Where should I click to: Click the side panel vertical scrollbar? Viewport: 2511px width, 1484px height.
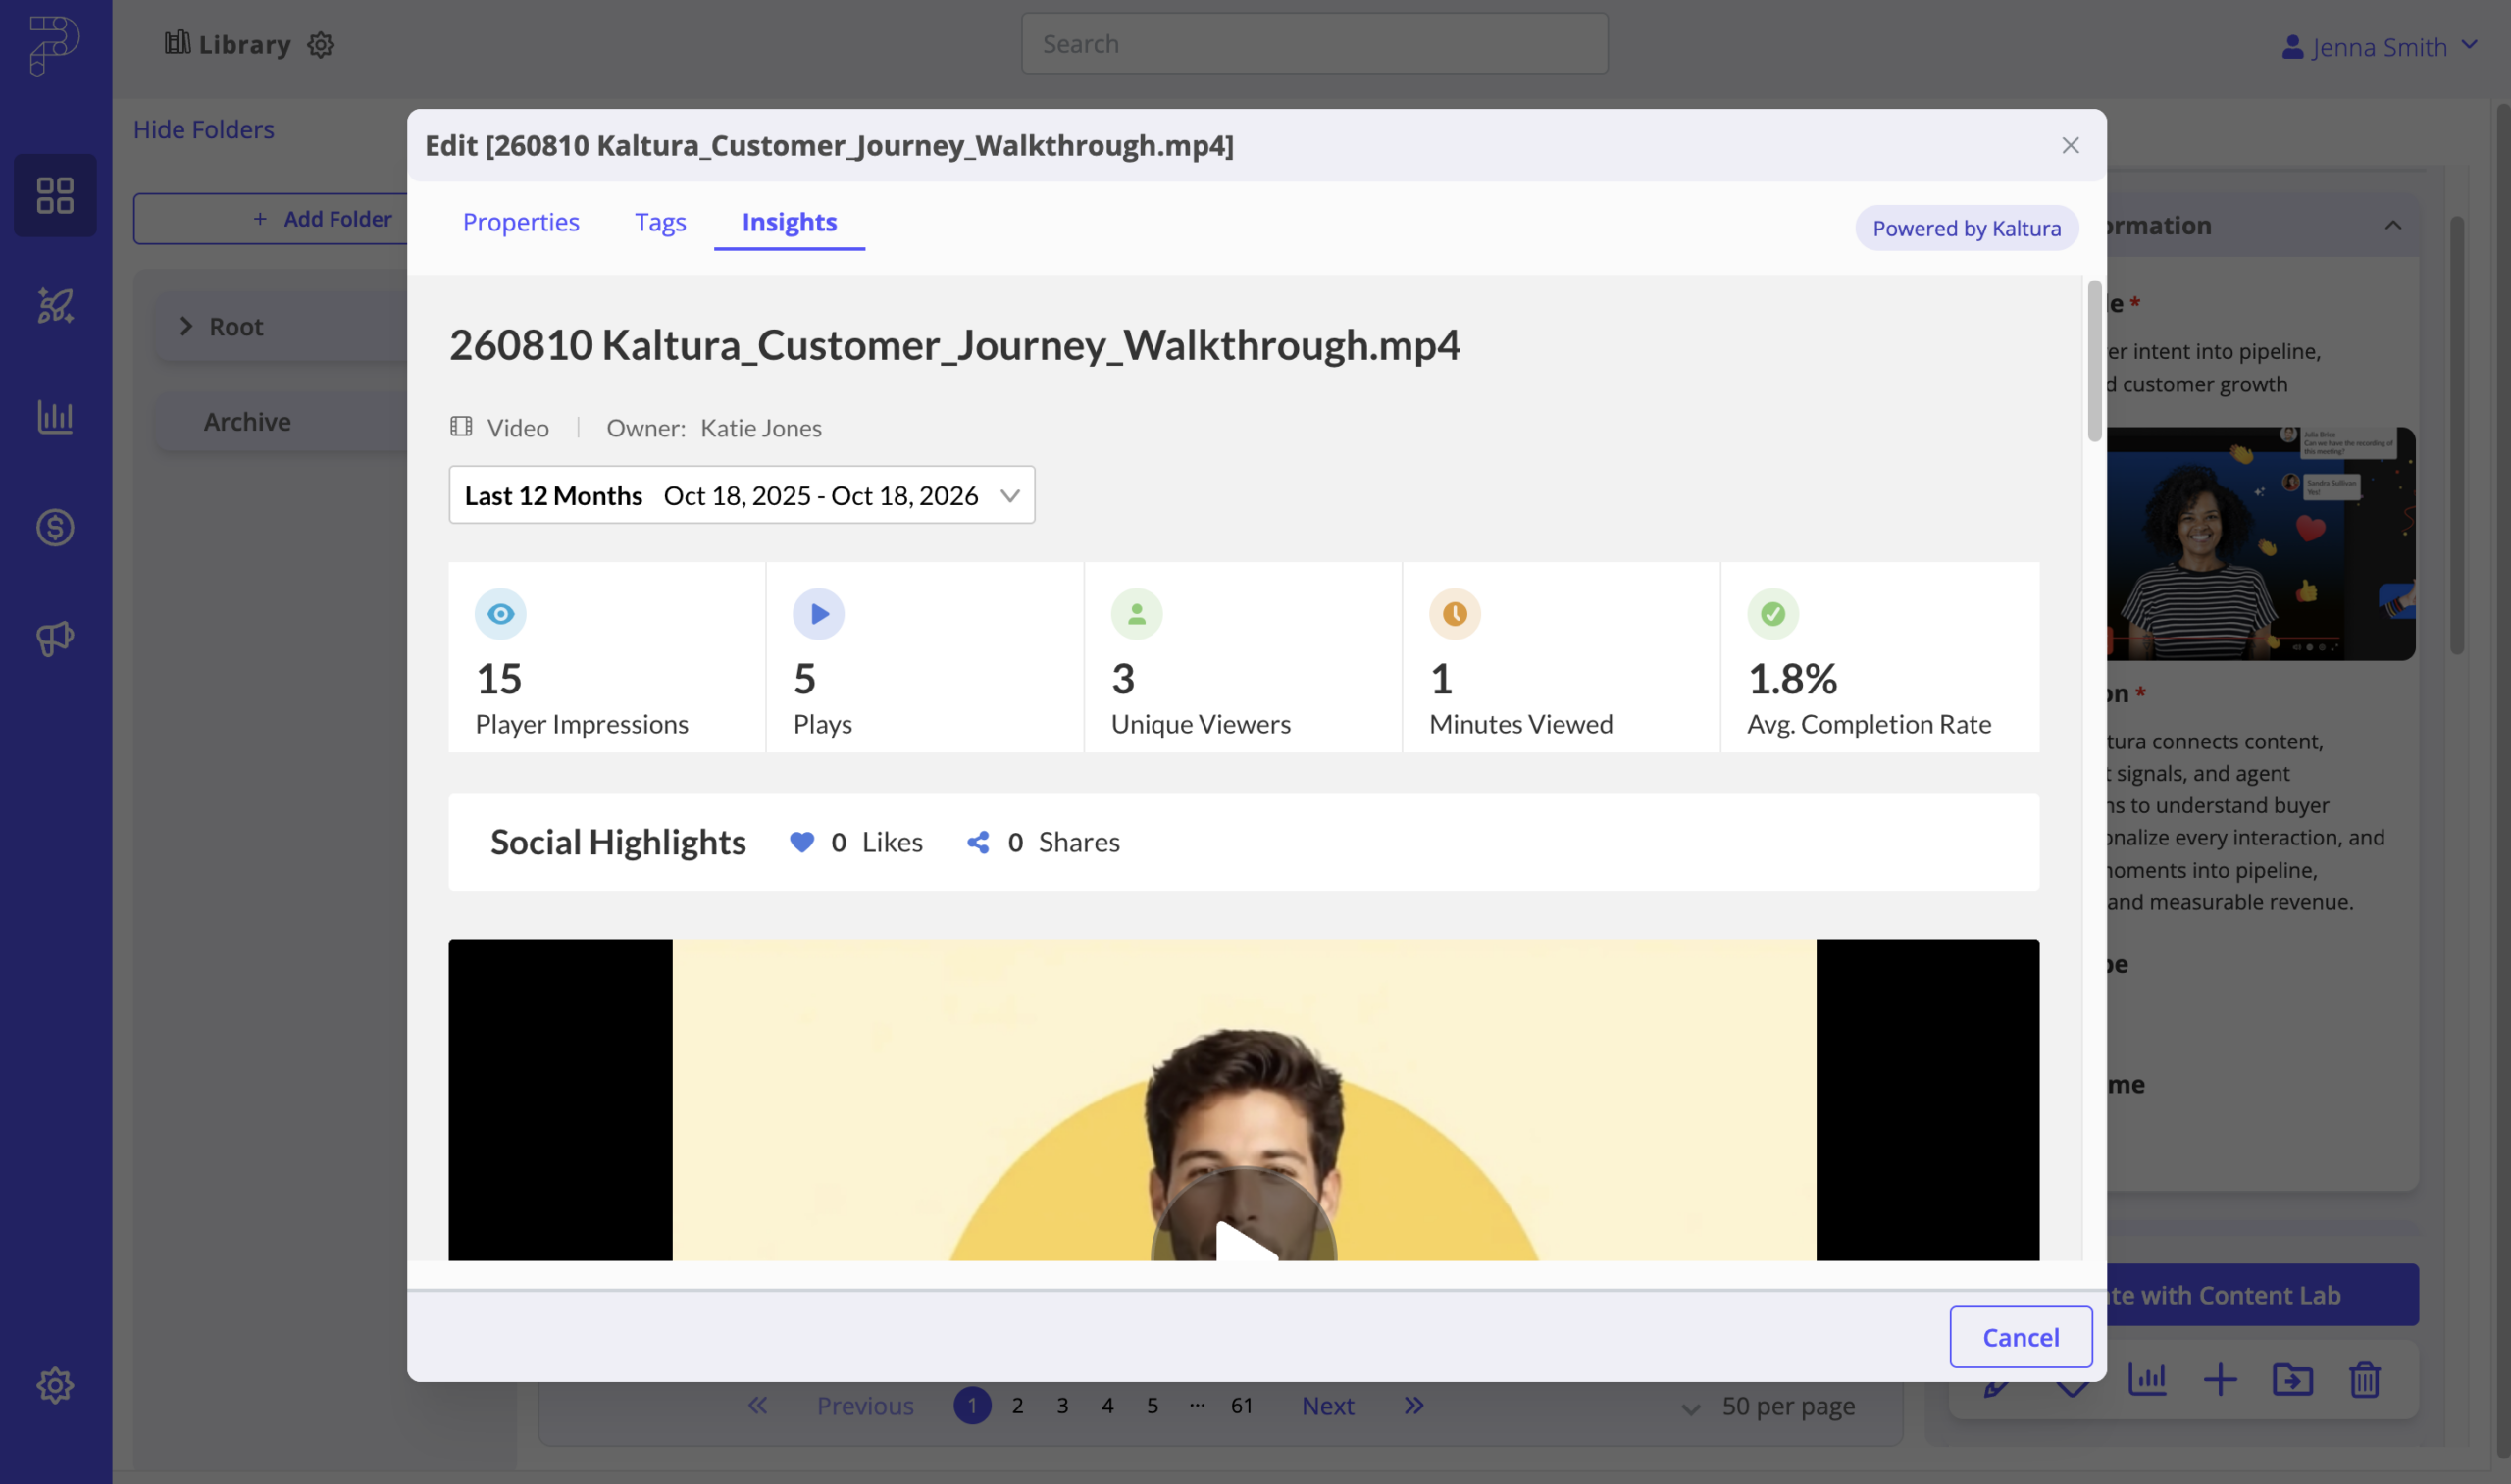pyautogui.click(x=2457, y=435)
